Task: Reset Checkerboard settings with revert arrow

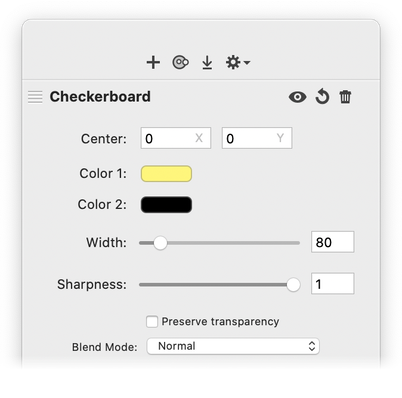Action: pyautogui.click(x=322, y=97)
